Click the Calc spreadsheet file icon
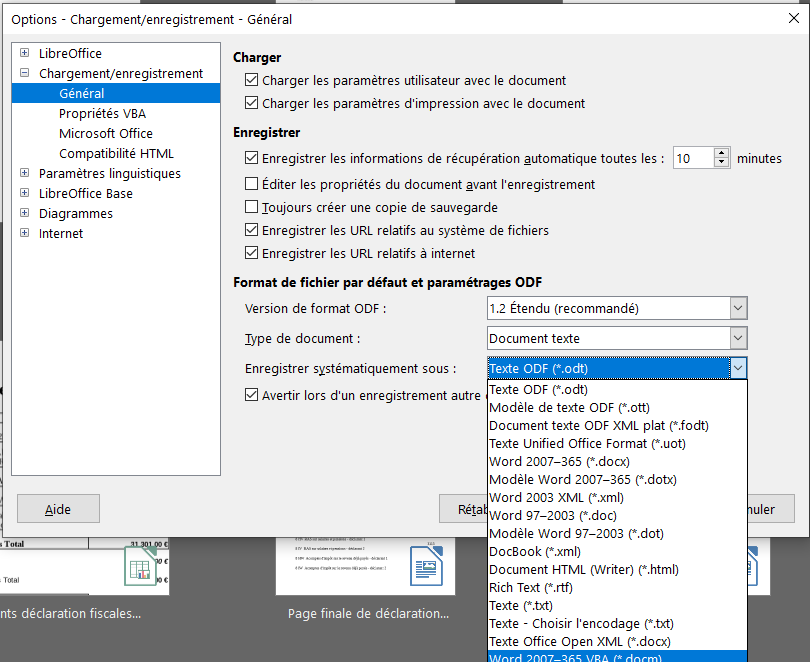810x662 pixels. click(x=141, y=566)
